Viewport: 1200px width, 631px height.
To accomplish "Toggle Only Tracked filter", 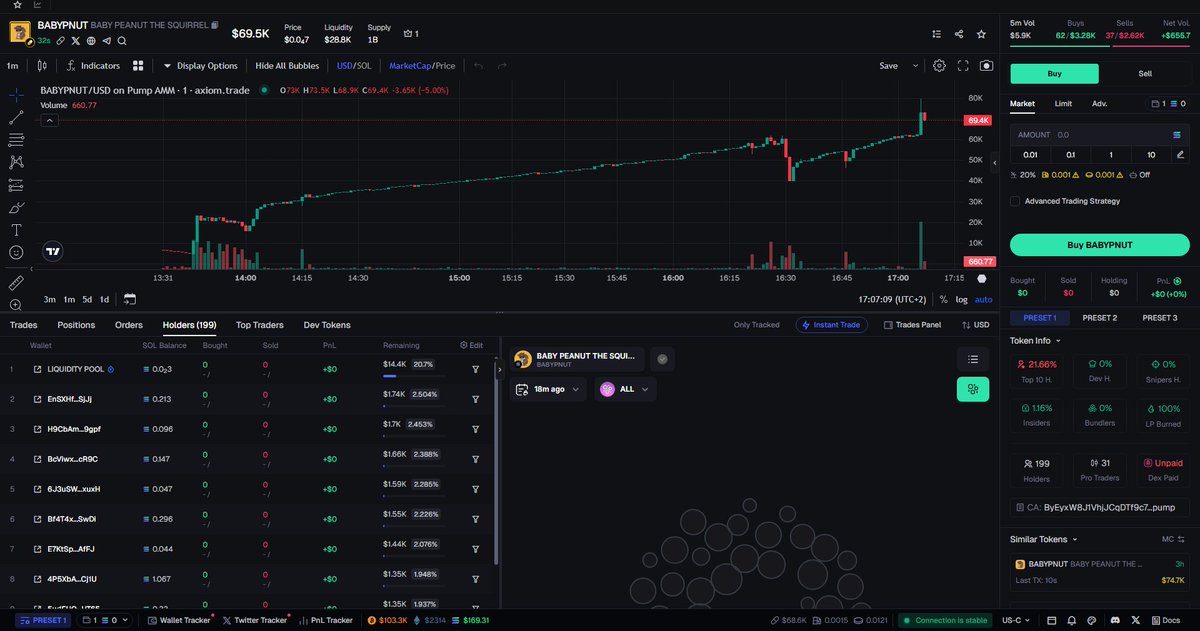I will coord(757,325).
